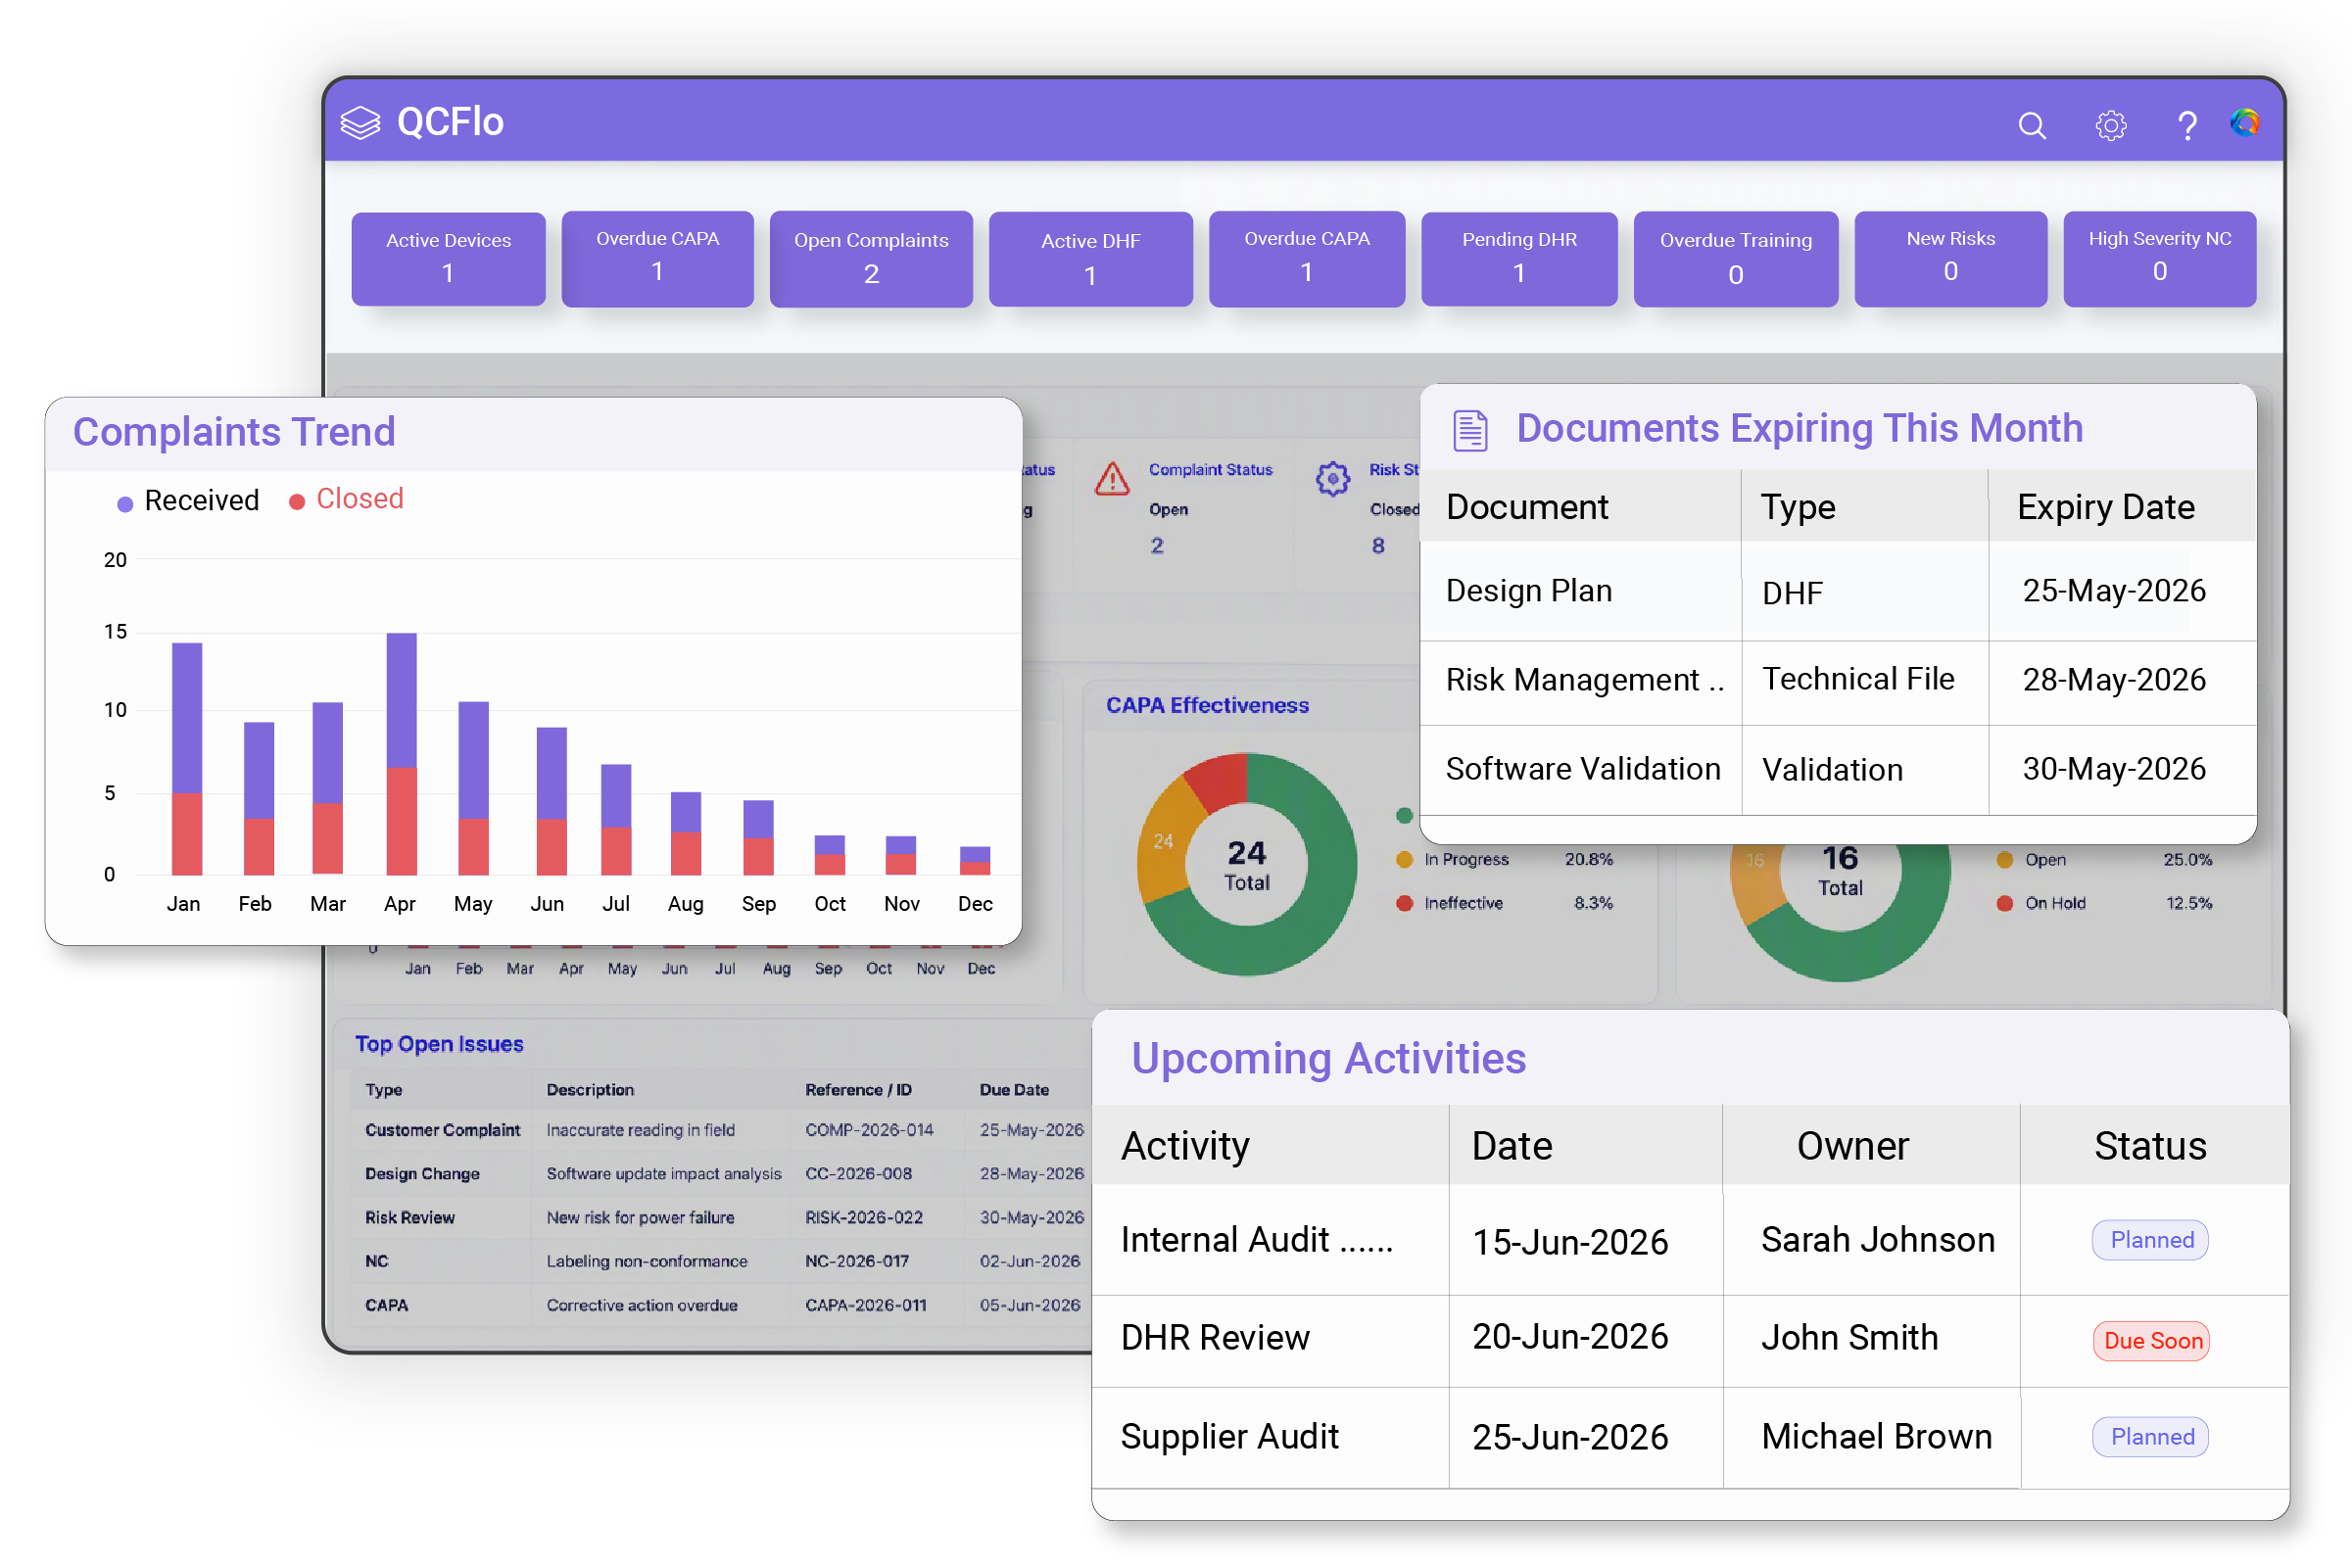Screen dimensions: 2352x1568
Task: Select the Risk Management document row
Action: coord(1837,682)
